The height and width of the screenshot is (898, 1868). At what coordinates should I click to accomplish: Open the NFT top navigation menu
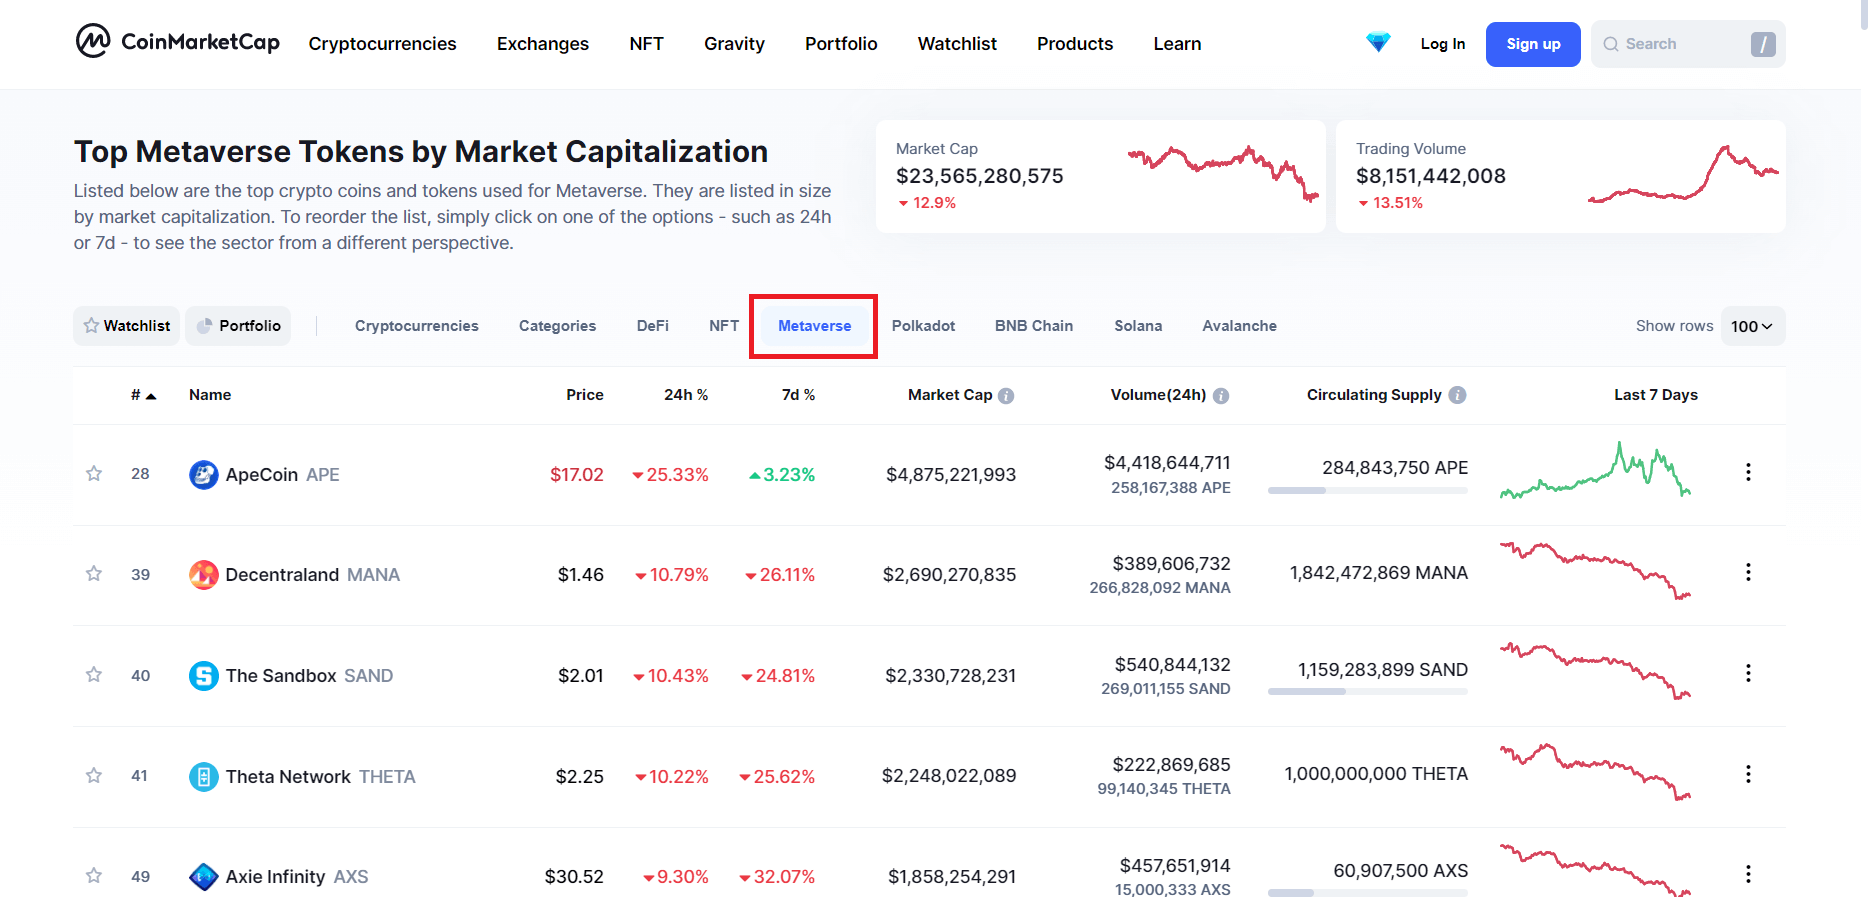647,44
